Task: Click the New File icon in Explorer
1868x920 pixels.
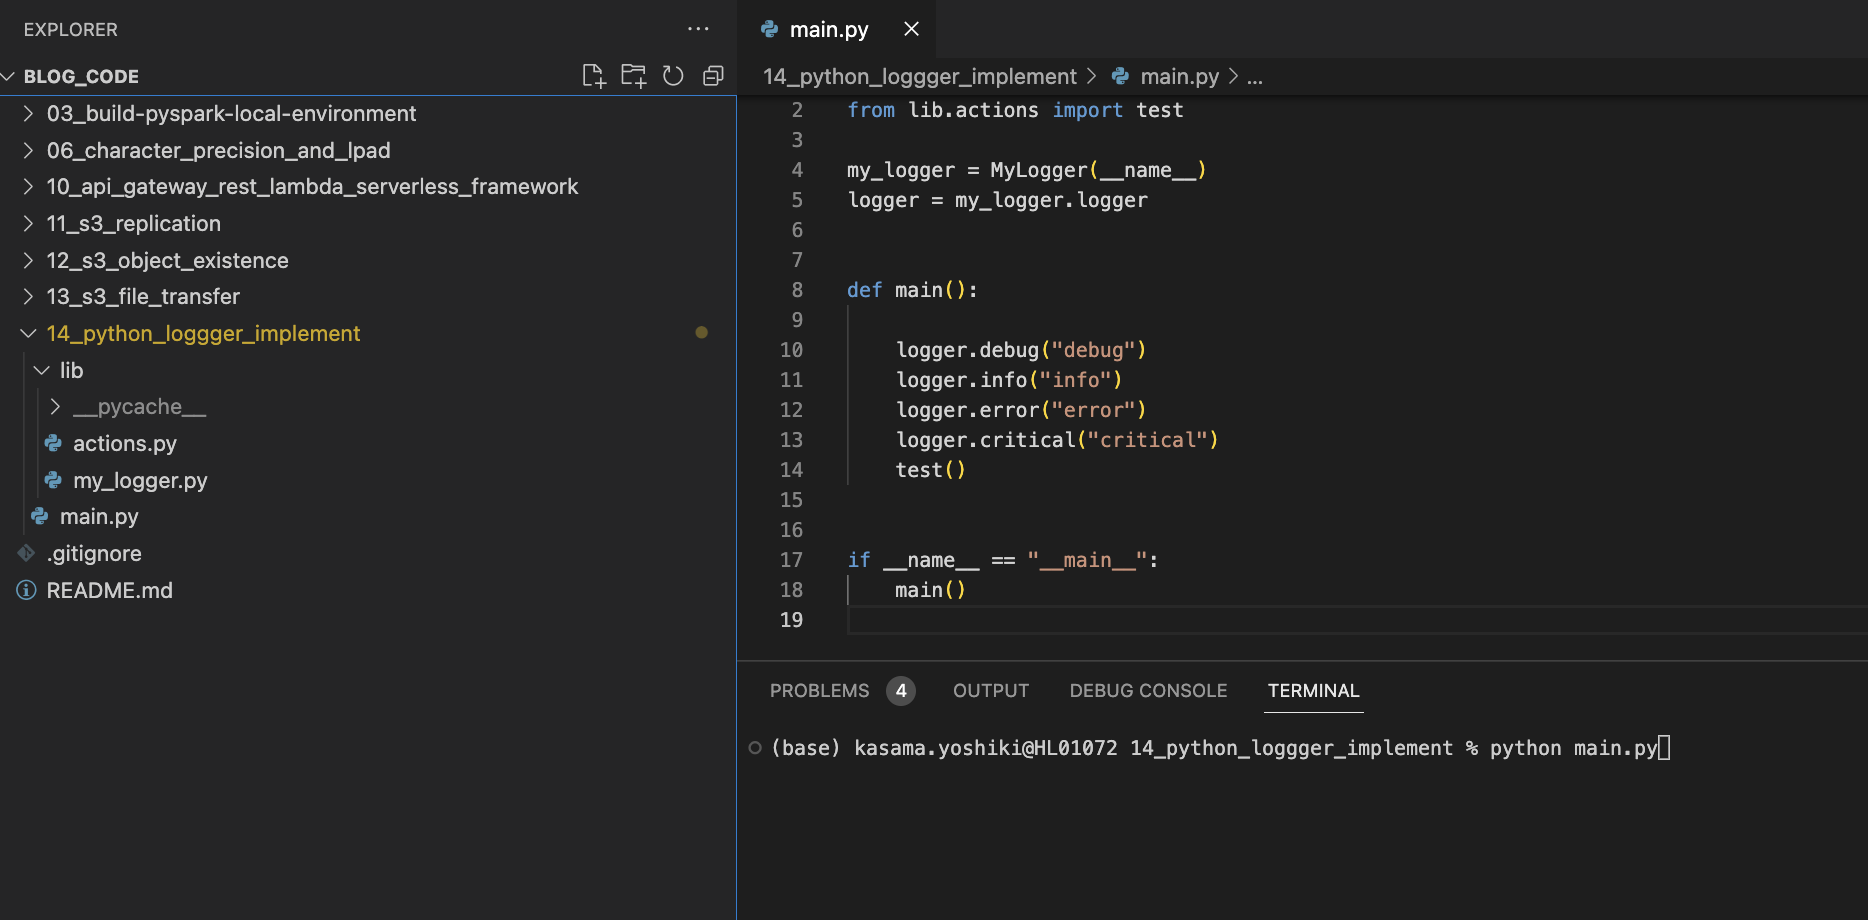Action: click(594, 76)
